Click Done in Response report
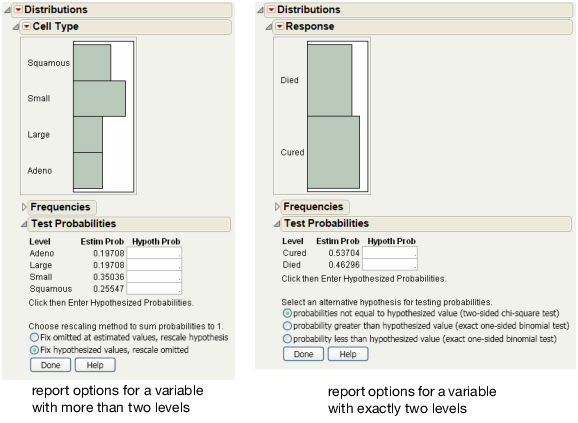578x423 pixels. tap(303, 354)
